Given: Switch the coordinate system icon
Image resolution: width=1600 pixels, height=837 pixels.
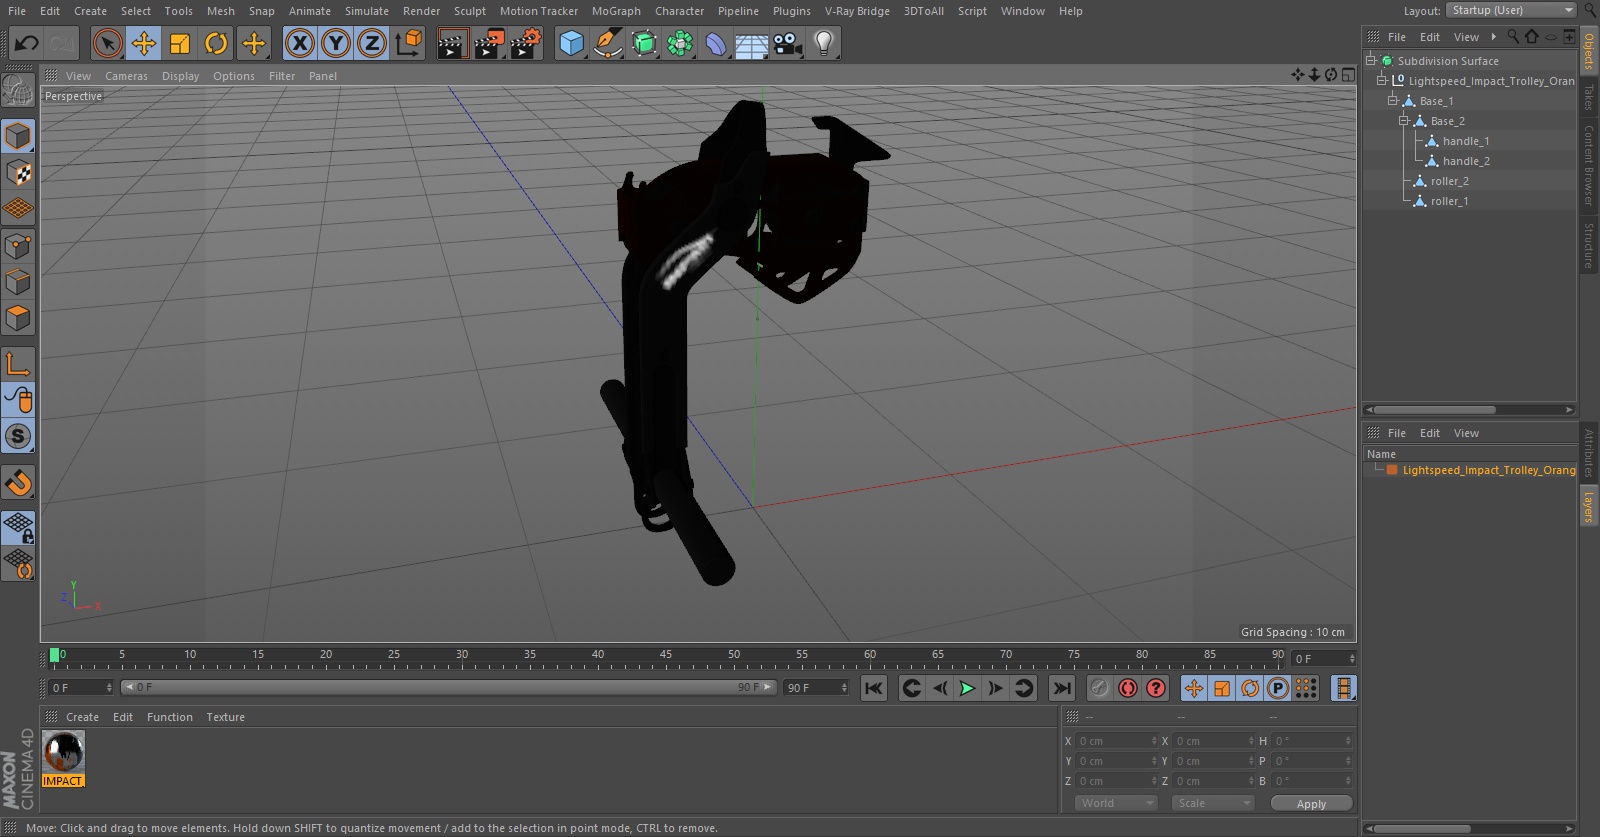Looking at the screenshot, I should tap(409, 43).
